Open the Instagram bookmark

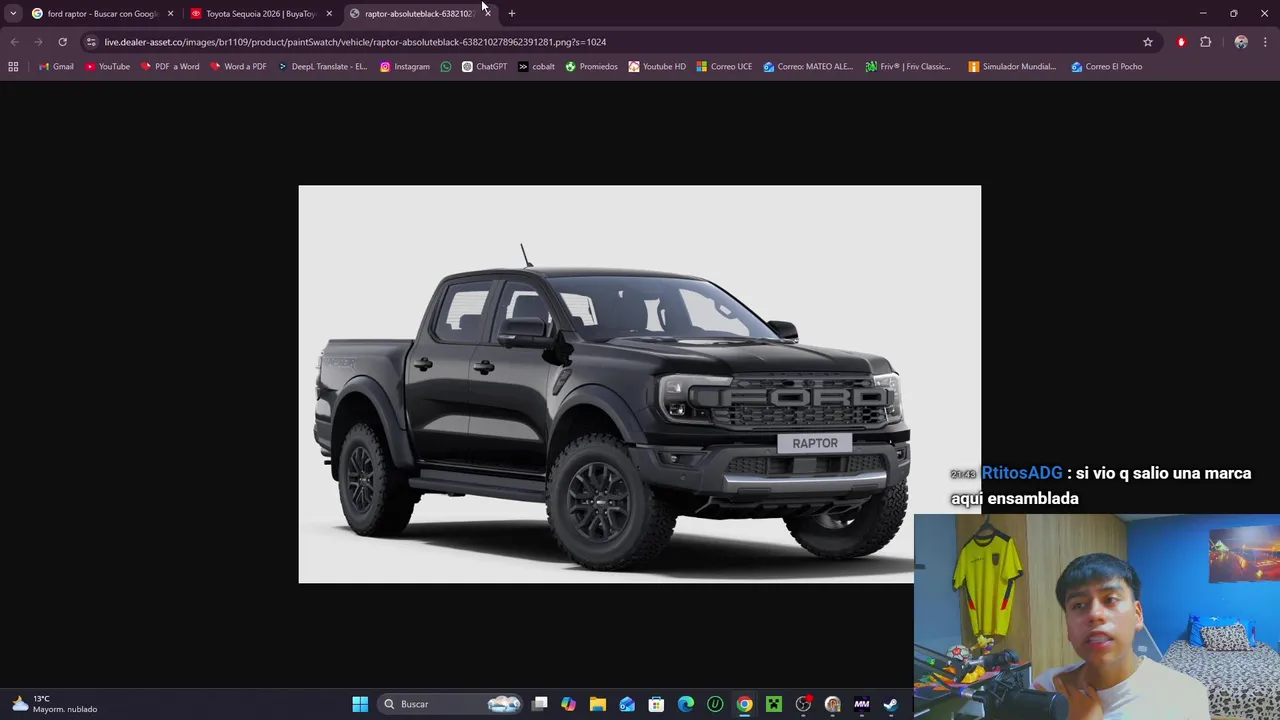click(405, 67)
